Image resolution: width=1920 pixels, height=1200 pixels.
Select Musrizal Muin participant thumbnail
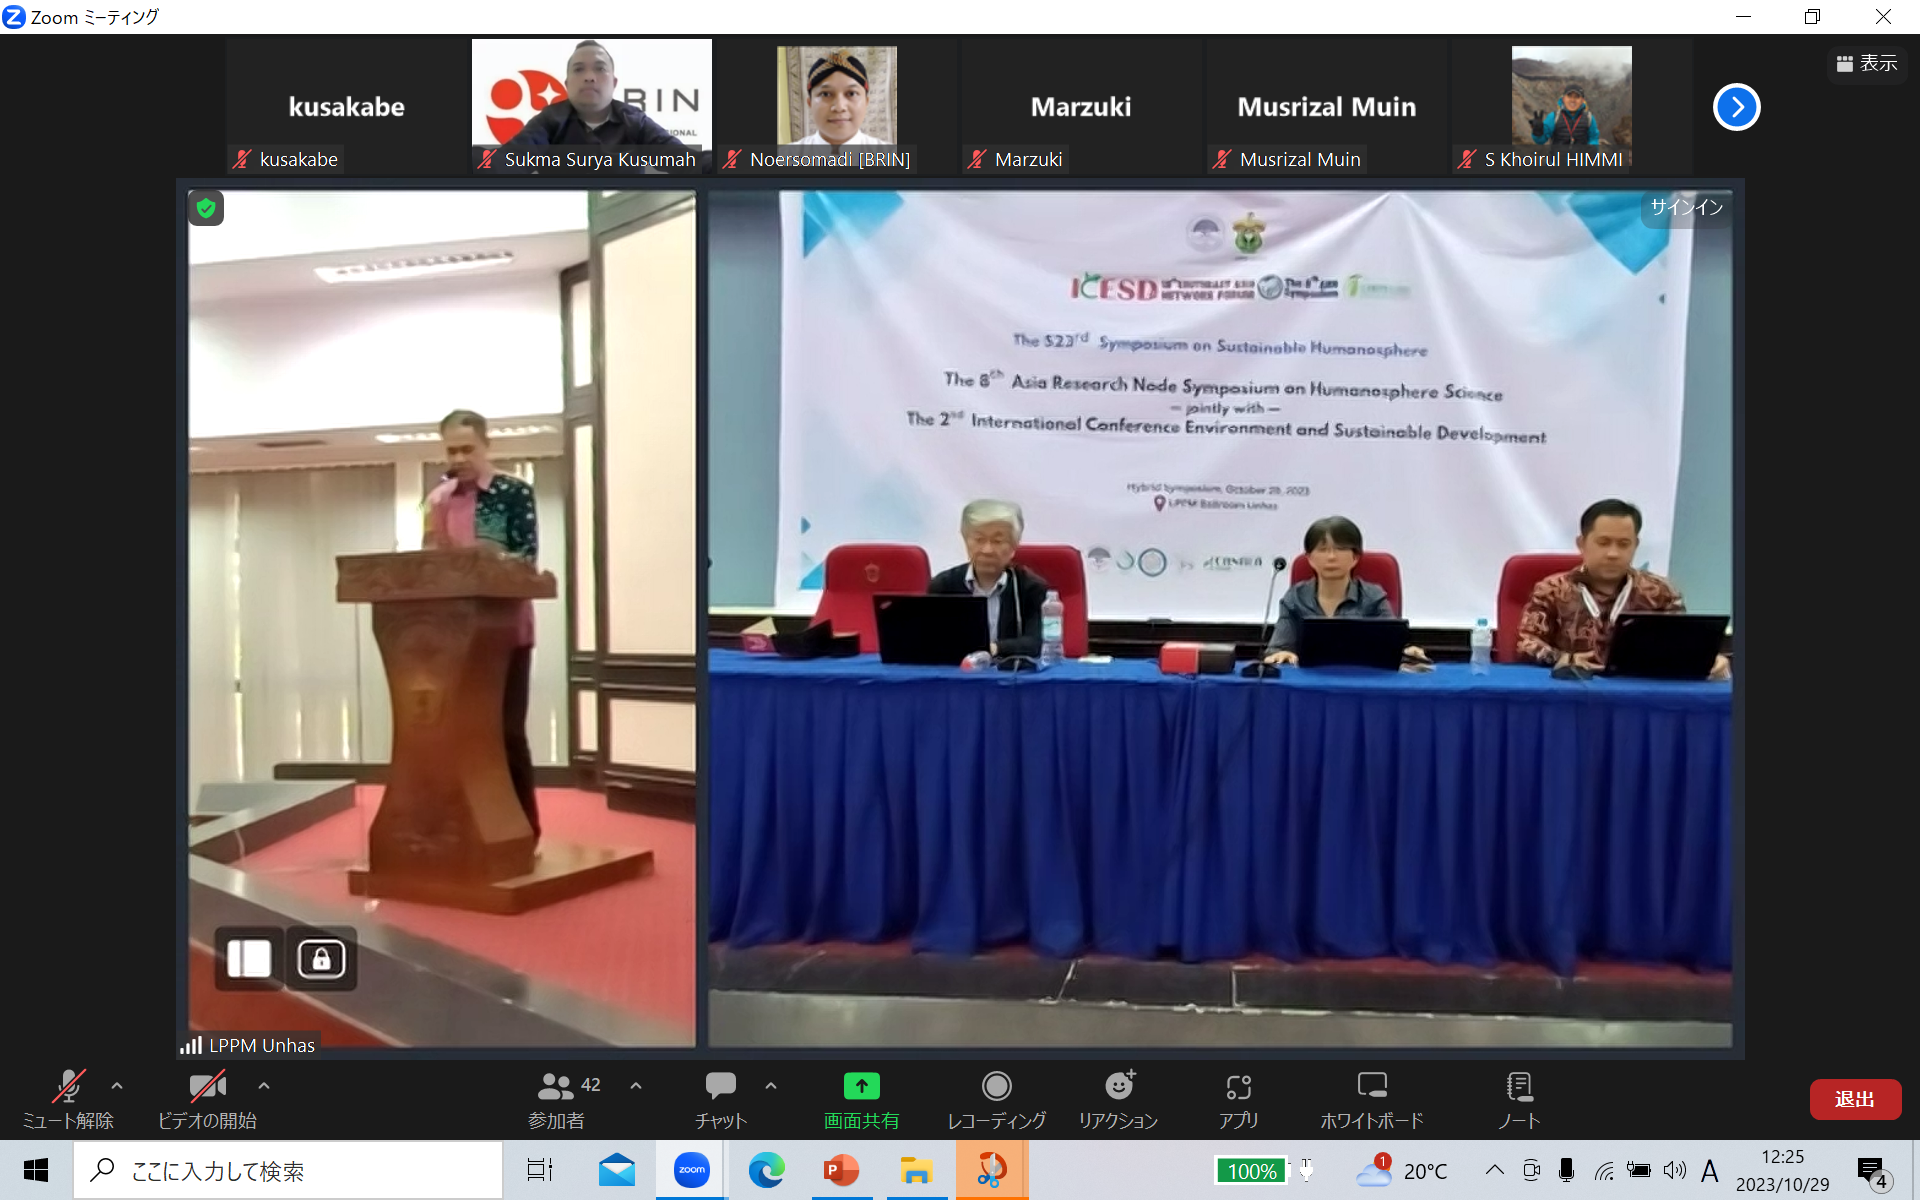tap(1327, 107)
